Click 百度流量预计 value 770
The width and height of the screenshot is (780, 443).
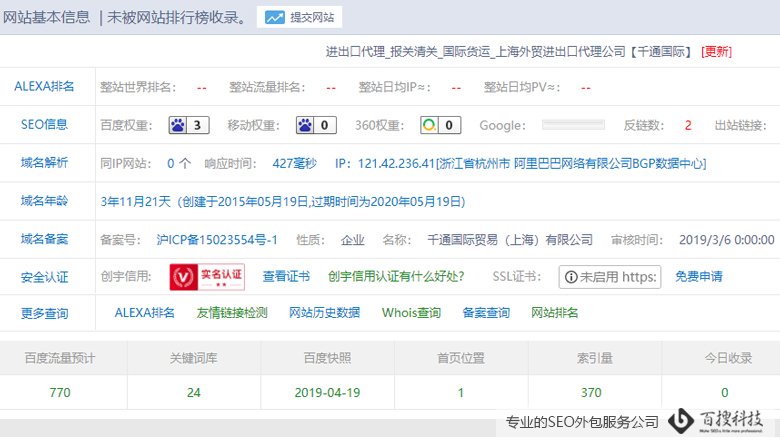click(60, 393)
